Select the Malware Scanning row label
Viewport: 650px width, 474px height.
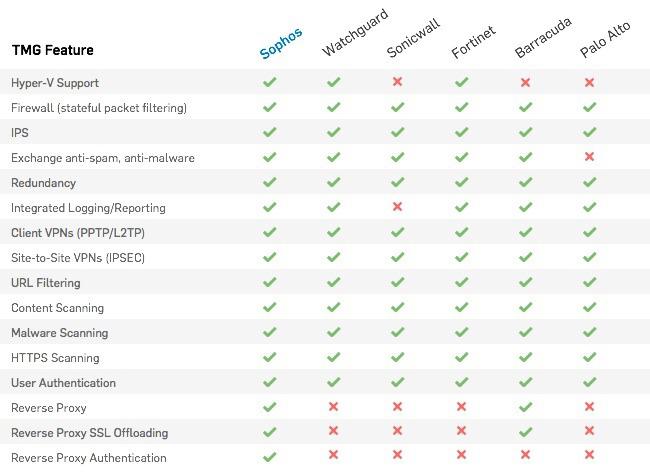tap(60, 333)
